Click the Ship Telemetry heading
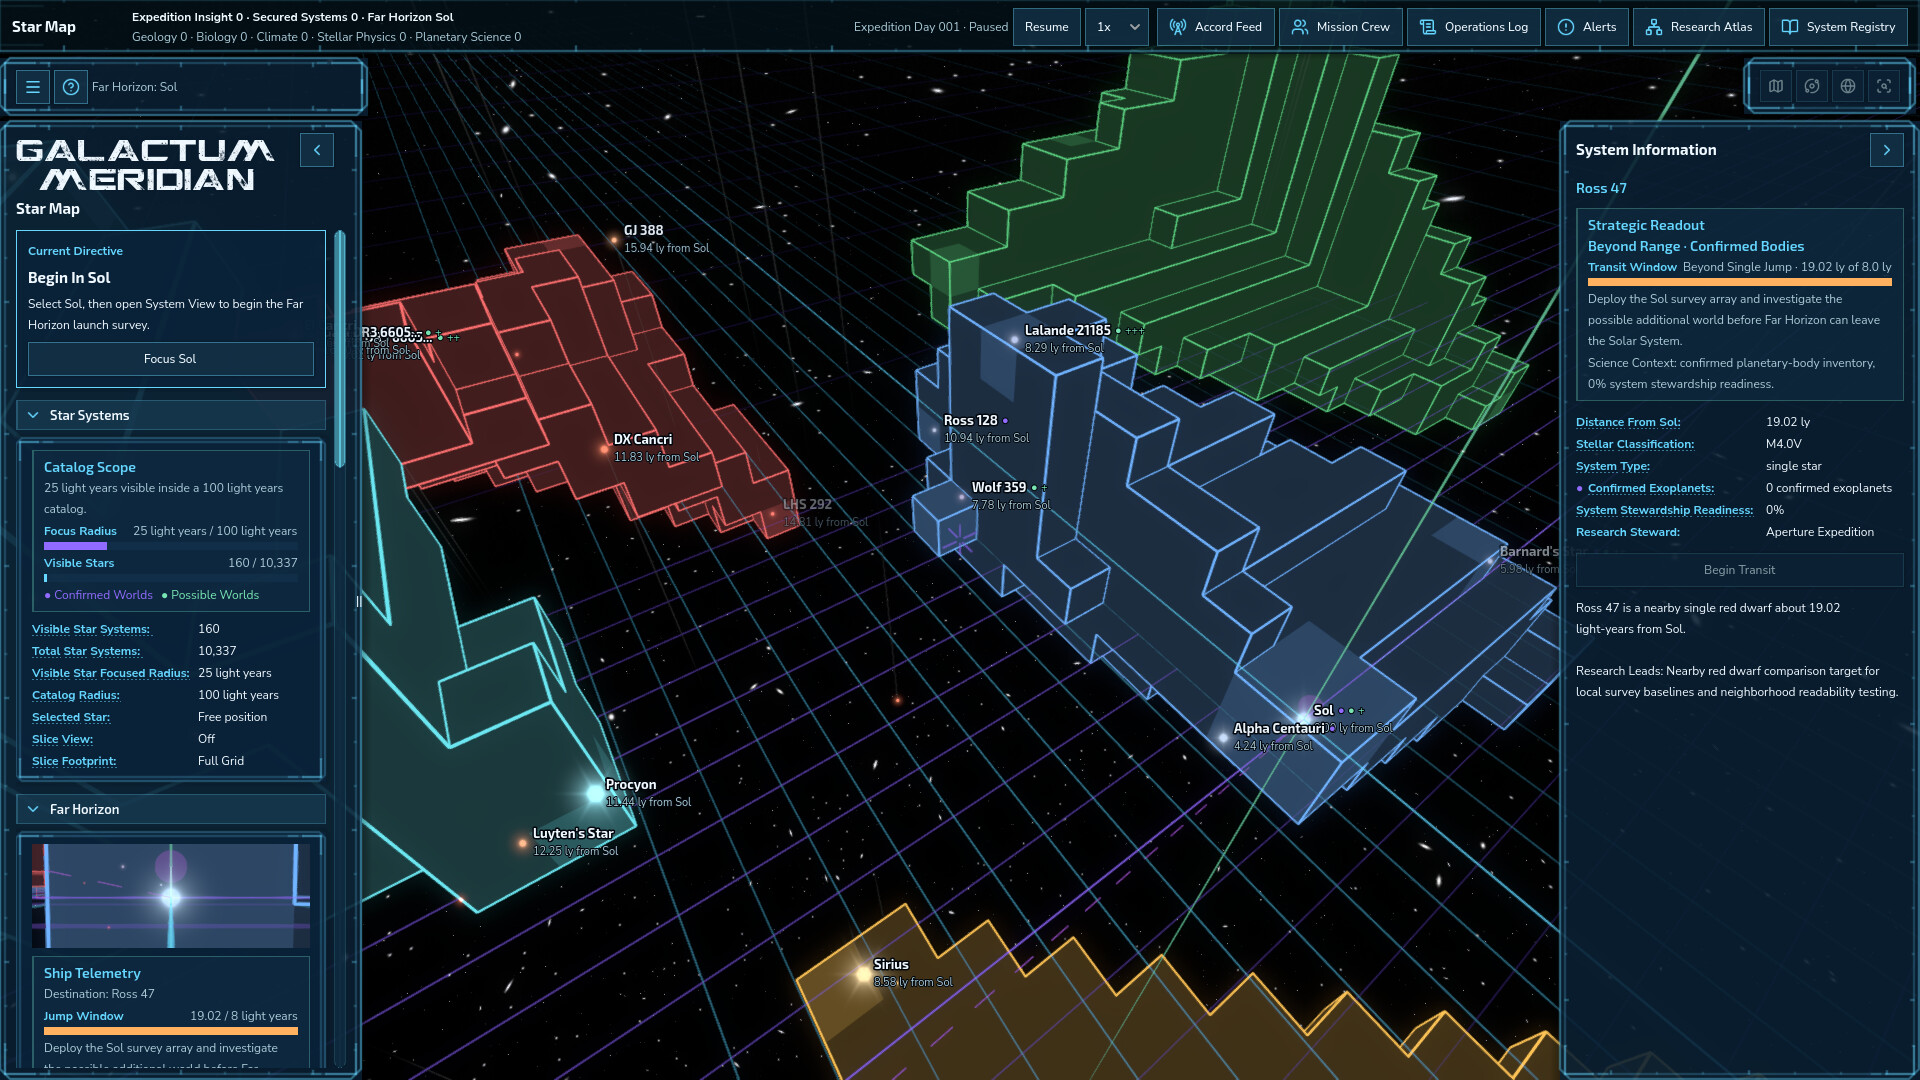 [x=92, y=973]
